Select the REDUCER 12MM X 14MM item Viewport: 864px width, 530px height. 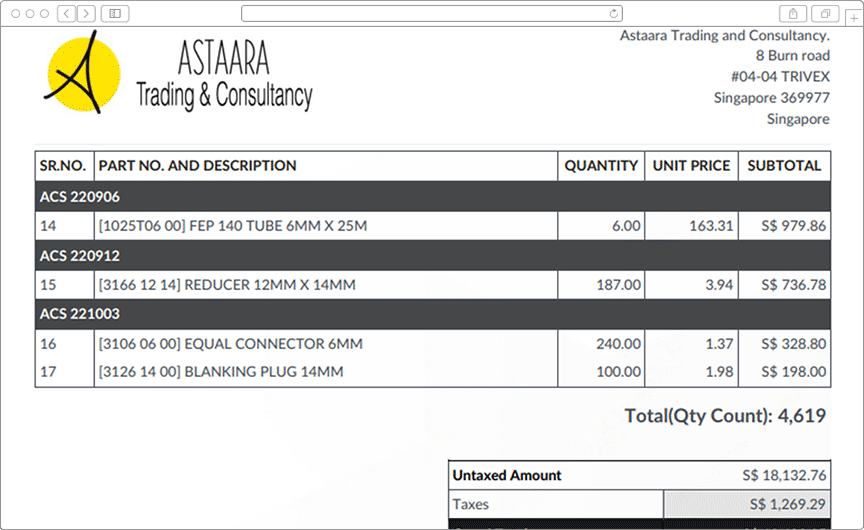pos(226,285)
